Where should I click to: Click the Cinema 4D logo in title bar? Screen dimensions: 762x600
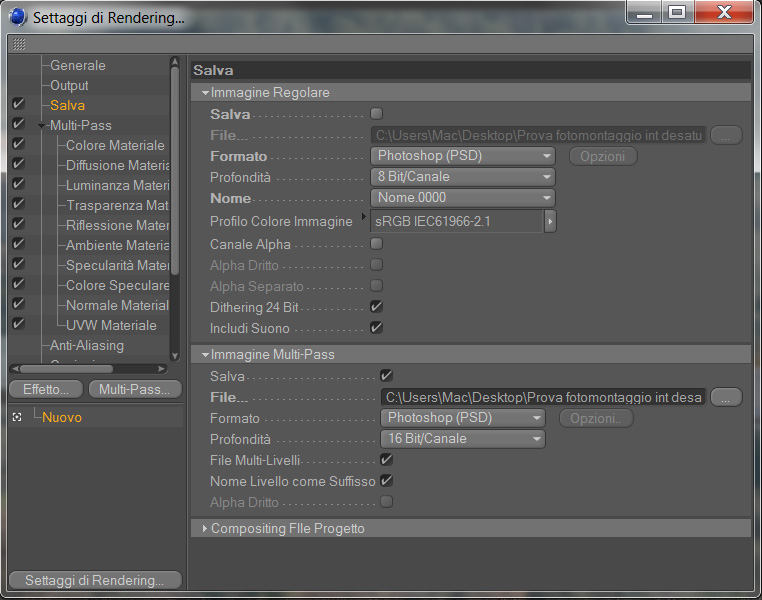(18, 17)
